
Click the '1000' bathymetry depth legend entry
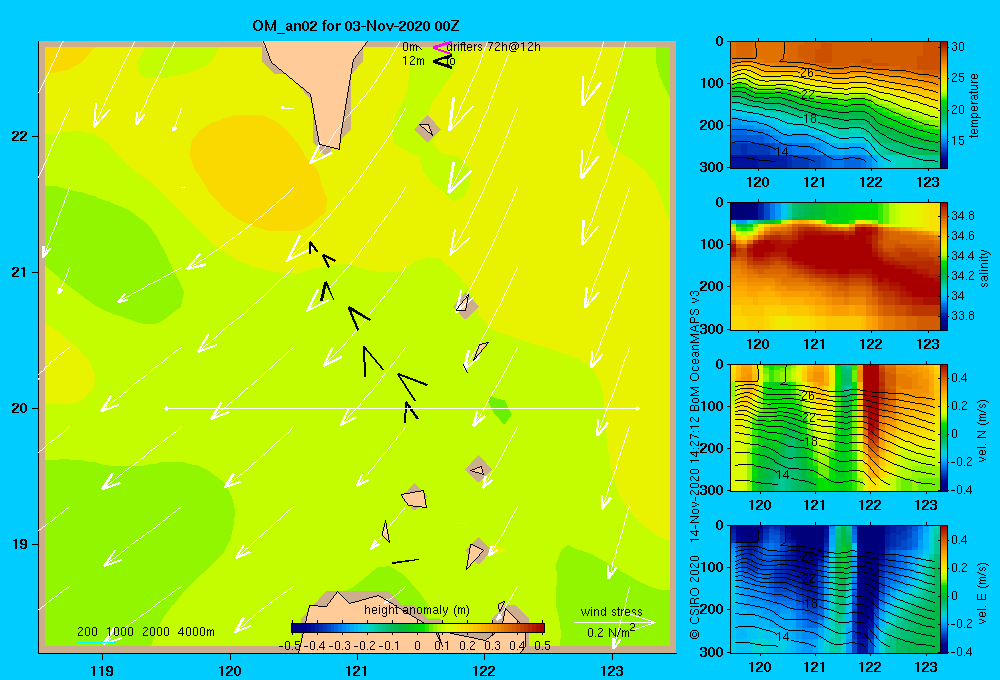pos(120,632)
